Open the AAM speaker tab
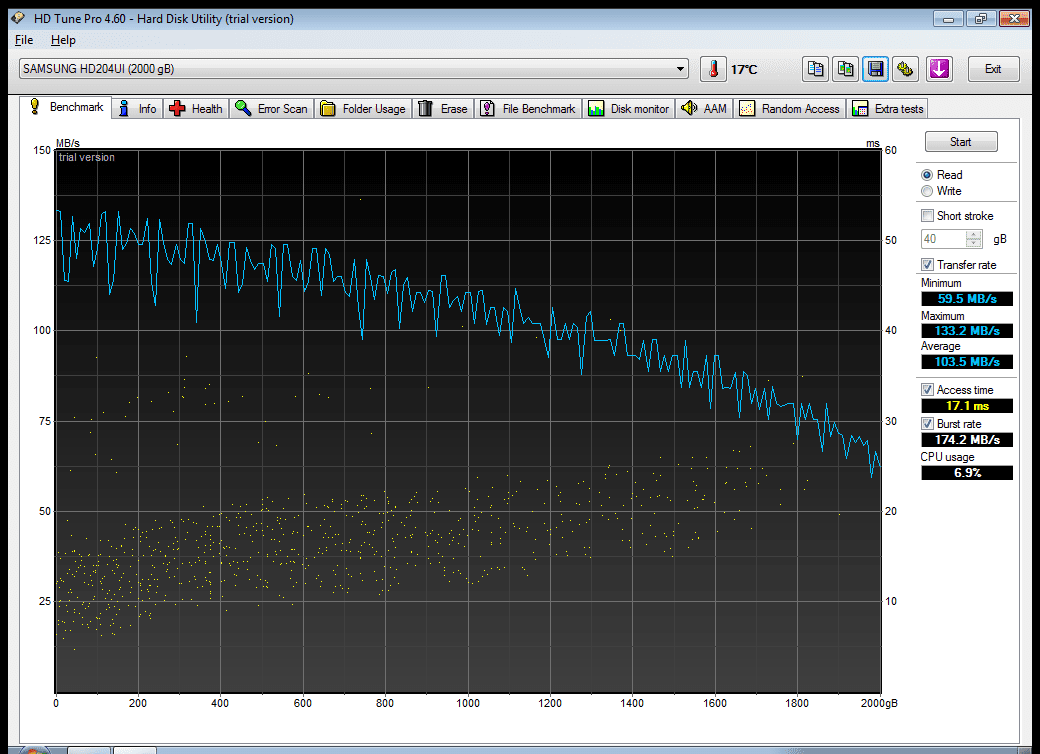The image size is (1040, 754). tap(704, 109)
